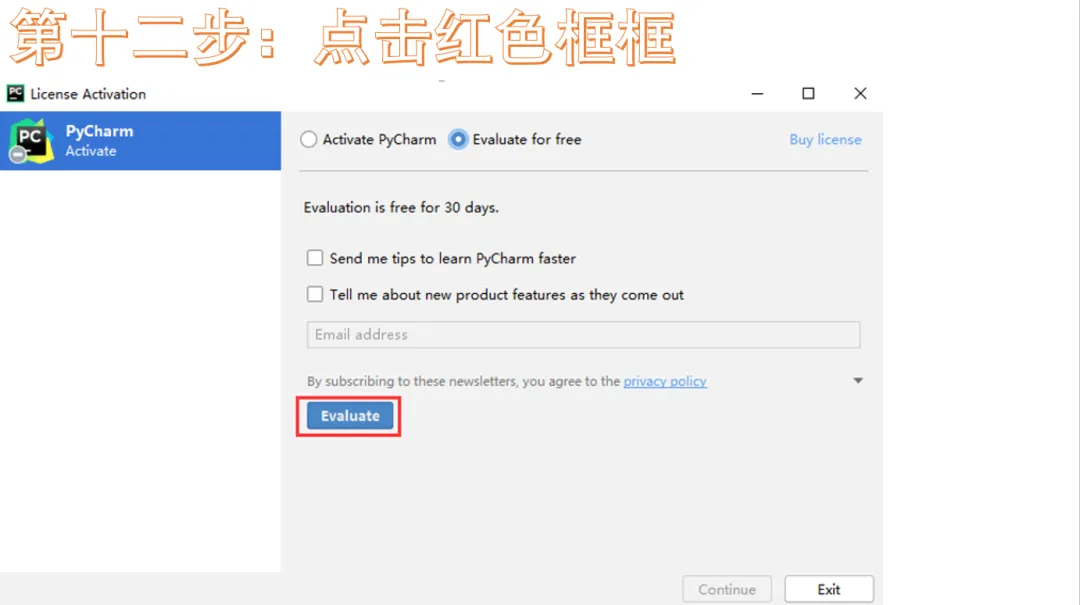Select the Activate PyCharm radio button
Image resolution: width=1080 pixels, height=605 pixels.
pyautogui.click(x=309, y=139)
